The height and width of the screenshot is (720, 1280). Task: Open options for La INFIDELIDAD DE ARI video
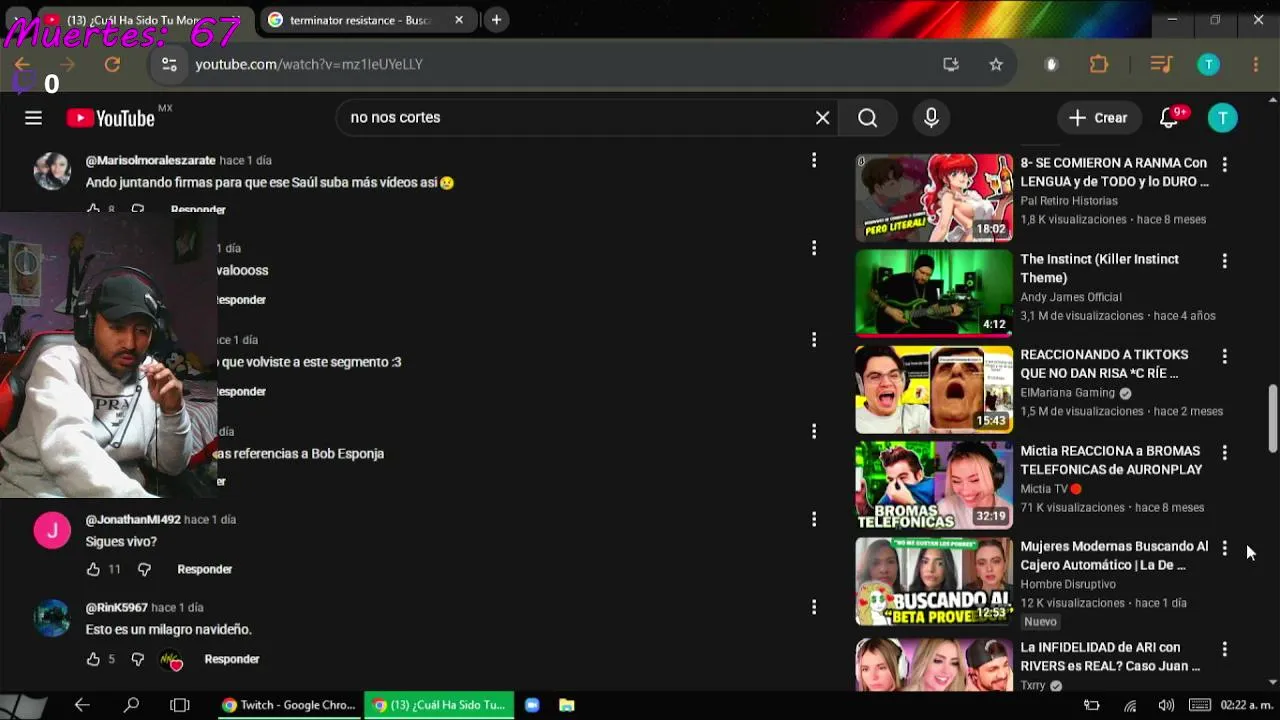click(x=1224, y=649)
